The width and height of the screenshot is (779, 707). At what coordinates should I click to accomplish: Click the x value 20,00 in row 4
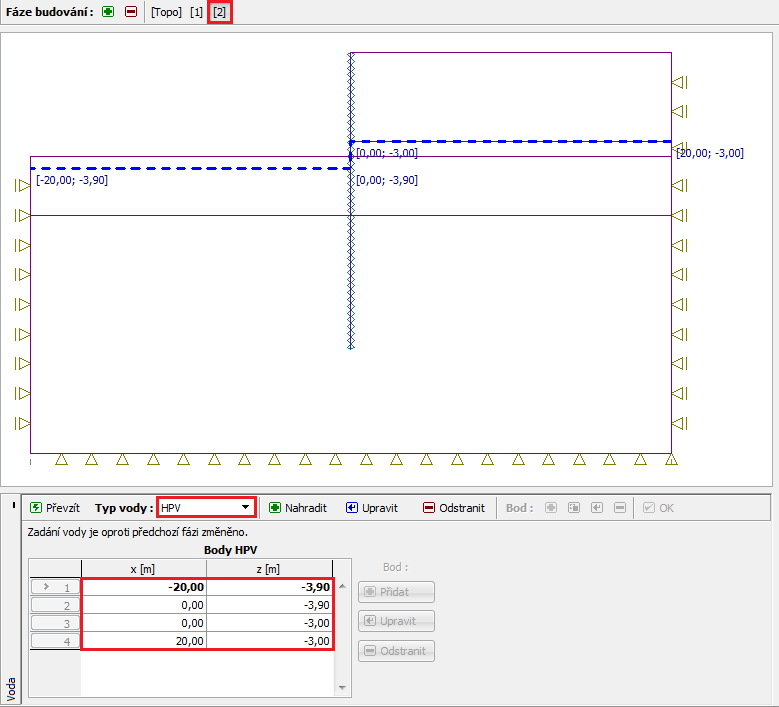coord(144,641)
